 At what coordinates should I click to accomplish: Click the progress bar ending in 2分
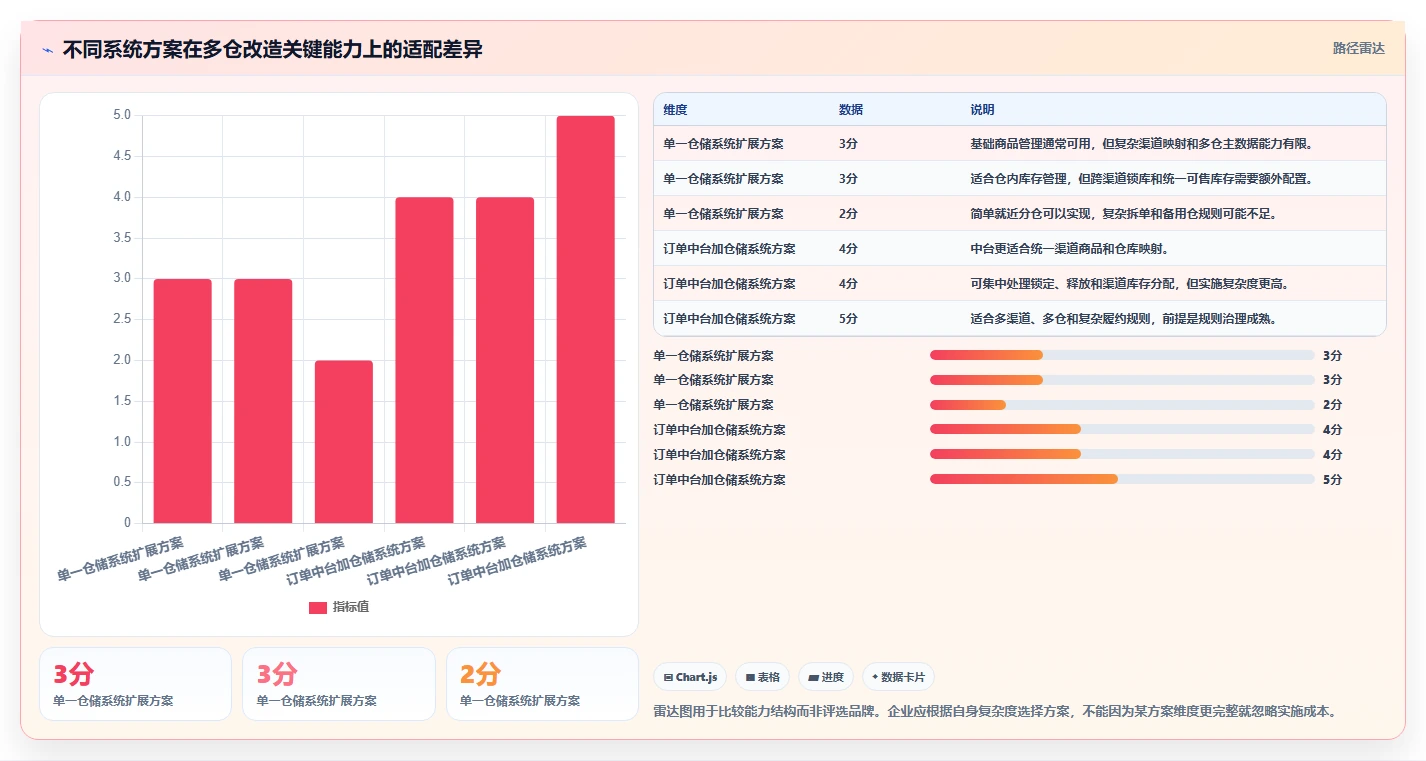(x=1122, y=405)
